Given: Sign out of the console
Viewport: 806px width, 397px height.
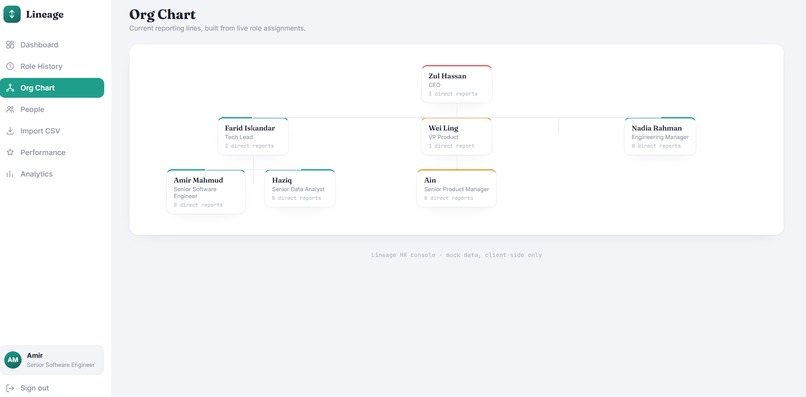Looking at the screenshot, I should (52, 388).
